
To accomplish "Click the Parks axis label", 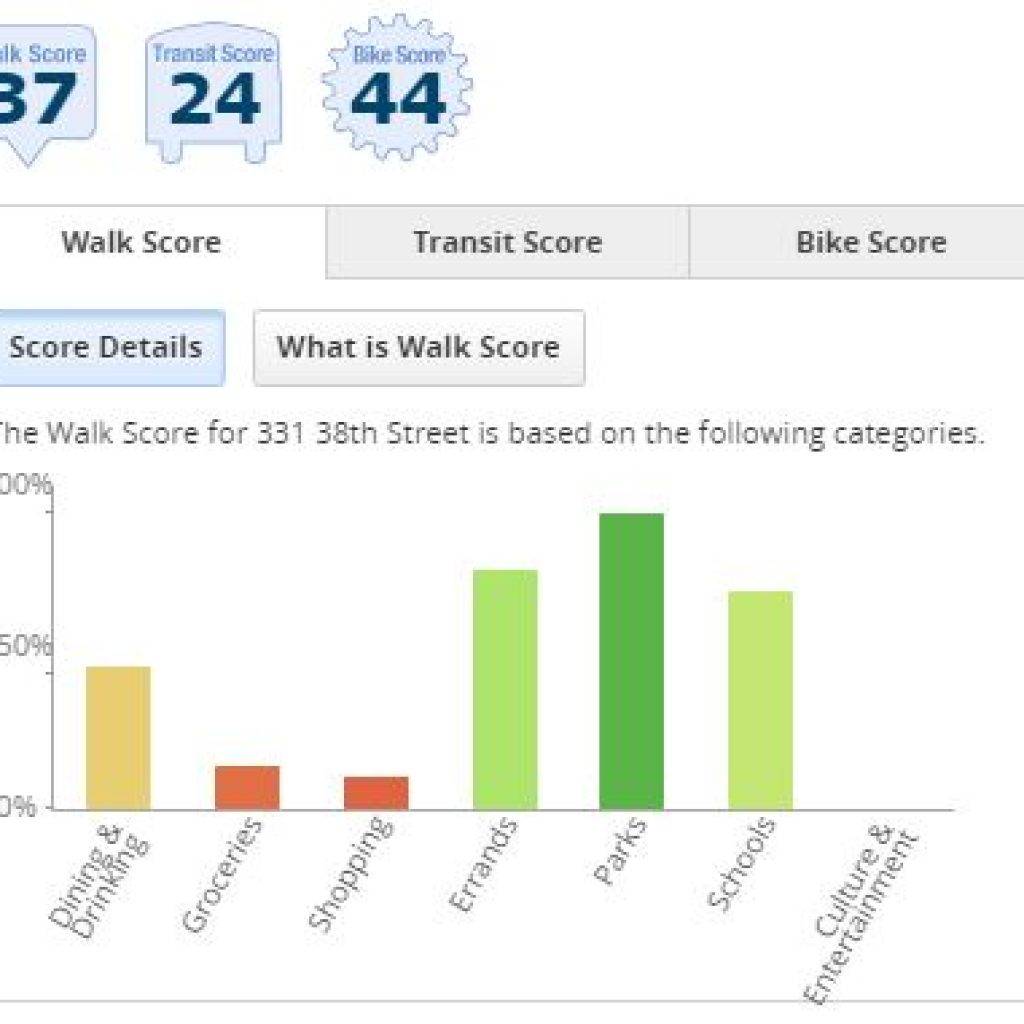I will click(620, 851).
